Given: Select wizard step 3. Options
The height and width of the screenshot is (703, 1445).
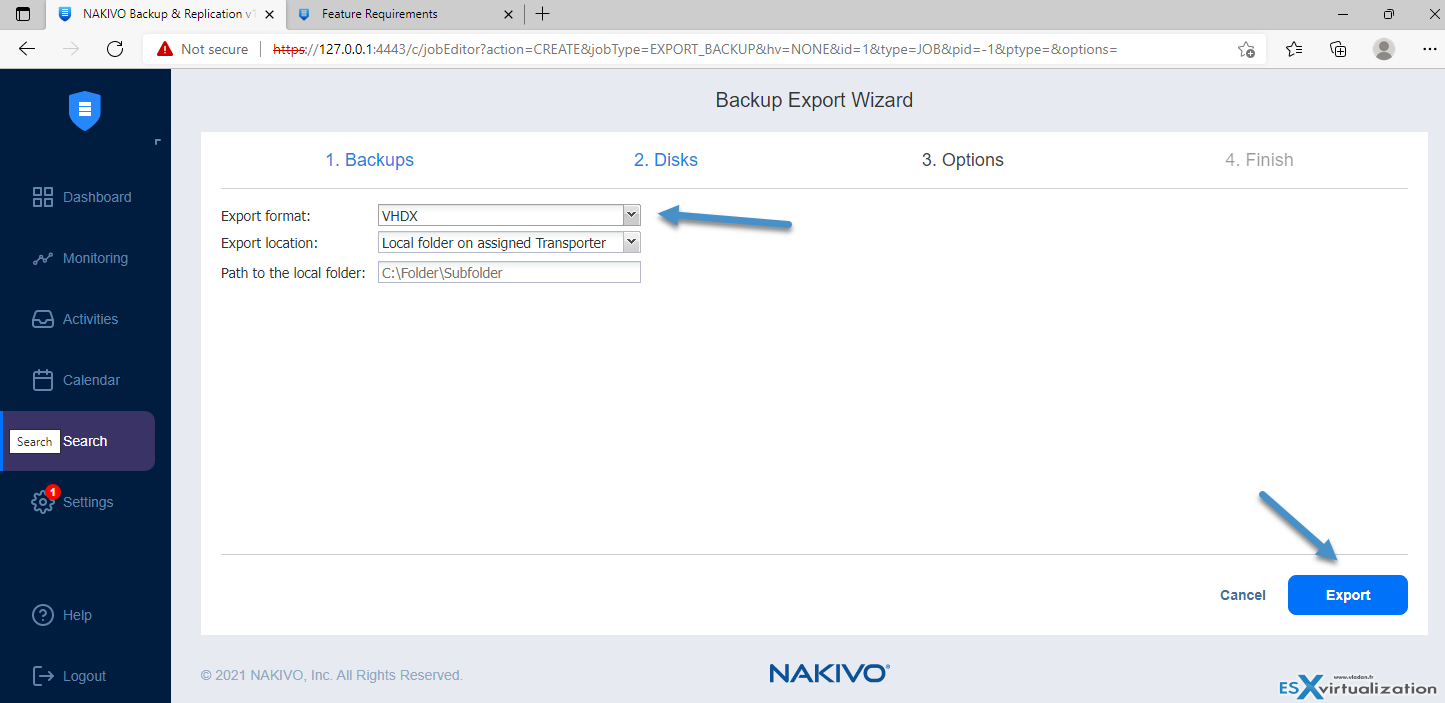Looking at the screenshot, I should click(963, 160).
